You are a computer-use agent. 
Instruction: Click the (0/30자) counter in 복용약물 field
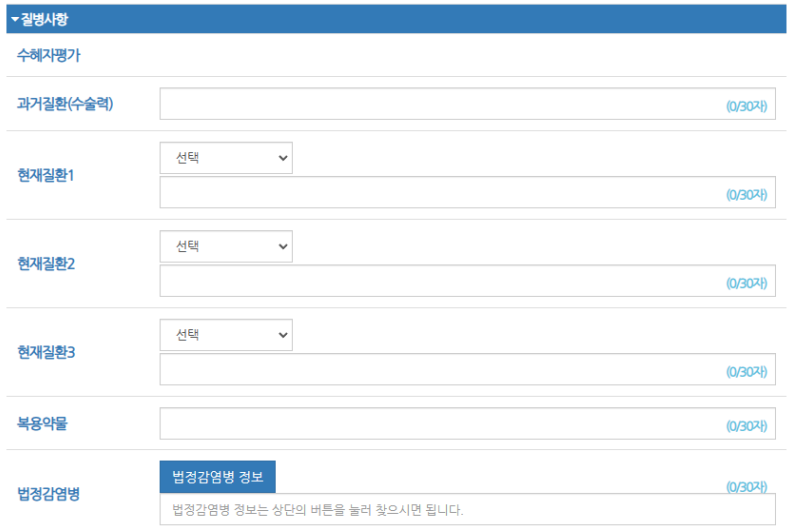point(747,426)
